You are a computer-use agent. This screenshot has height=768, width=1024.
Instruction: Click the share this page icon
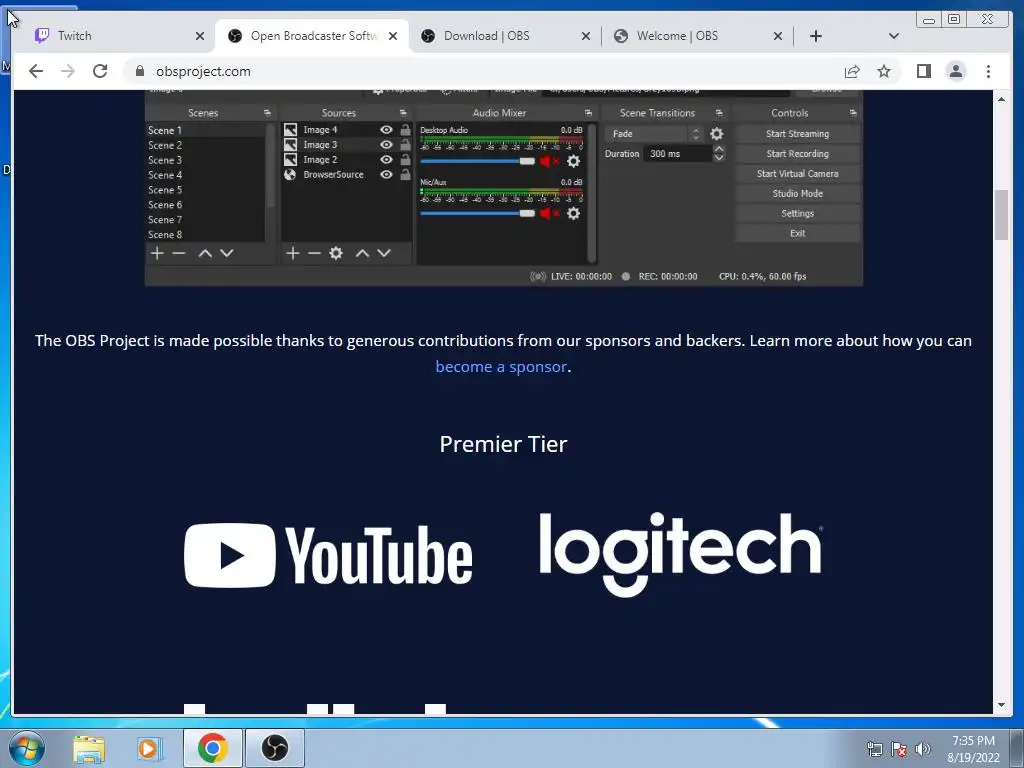852,71
